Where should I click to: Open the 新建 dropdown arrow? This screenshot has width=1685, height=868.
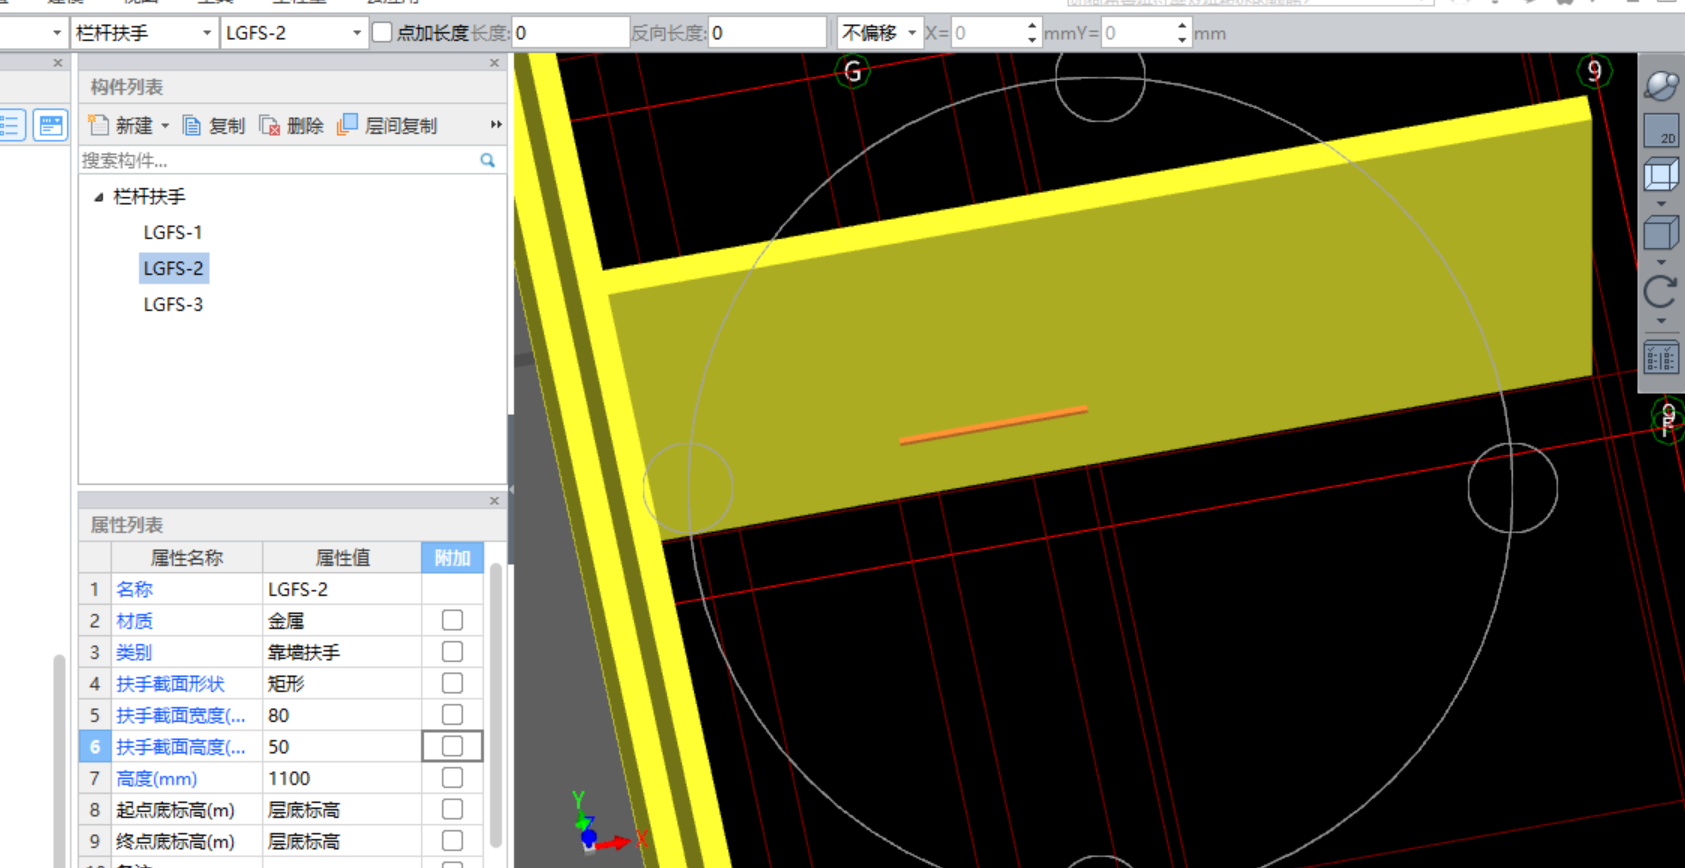click(165, 126)
